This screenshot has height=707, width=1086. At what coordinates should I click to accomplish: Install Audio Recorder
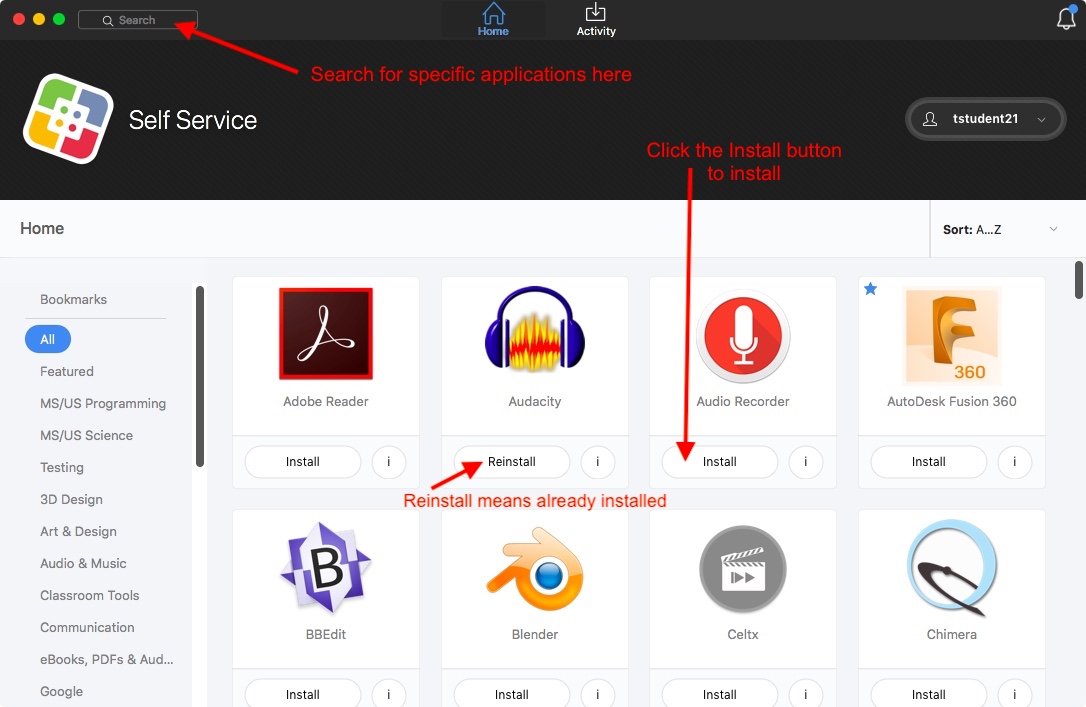coord(720,462)
